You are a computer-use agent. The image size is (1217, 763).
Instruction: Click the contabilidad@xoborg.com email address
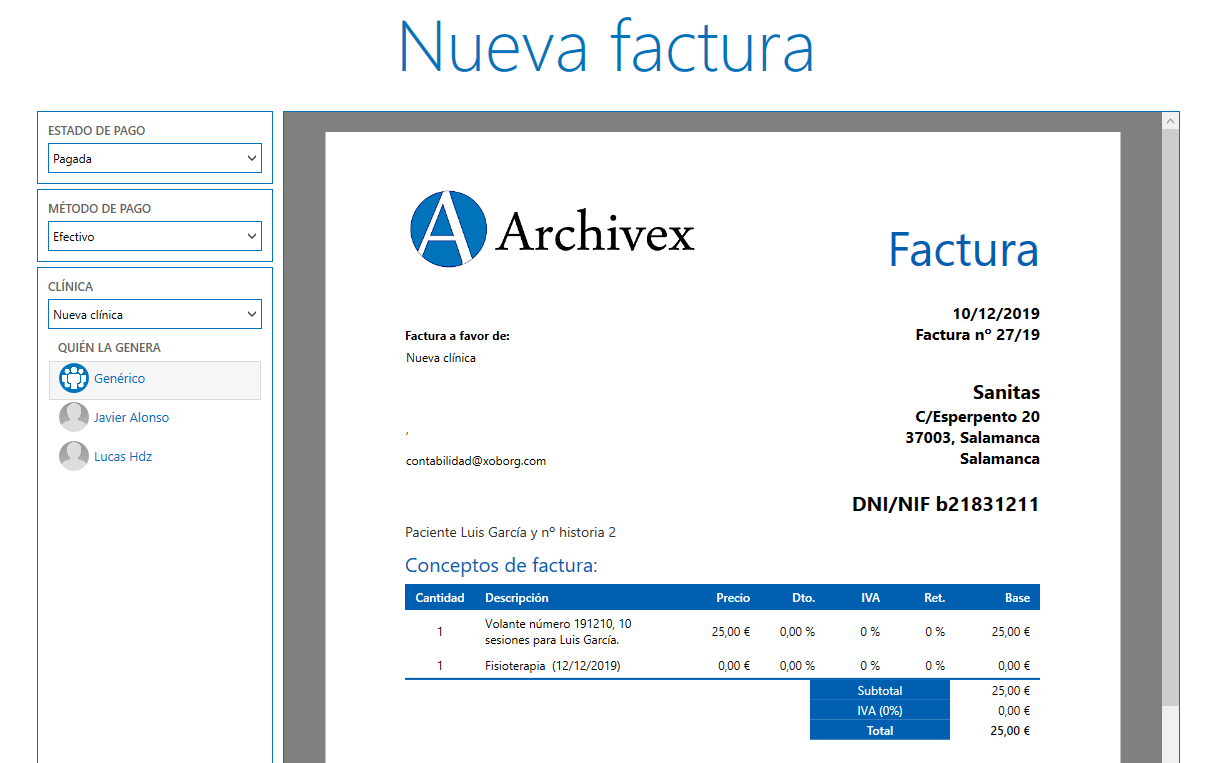coord(475,461)
